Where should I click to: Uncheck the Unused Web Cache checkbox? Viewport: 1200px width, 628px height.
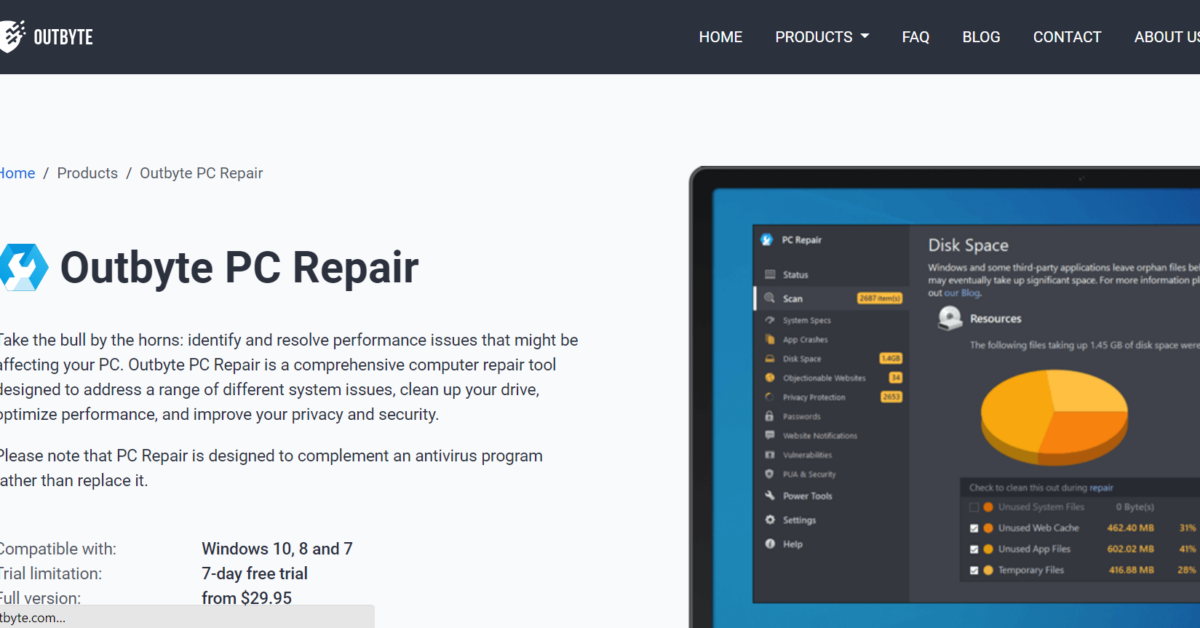pos(974,528)
